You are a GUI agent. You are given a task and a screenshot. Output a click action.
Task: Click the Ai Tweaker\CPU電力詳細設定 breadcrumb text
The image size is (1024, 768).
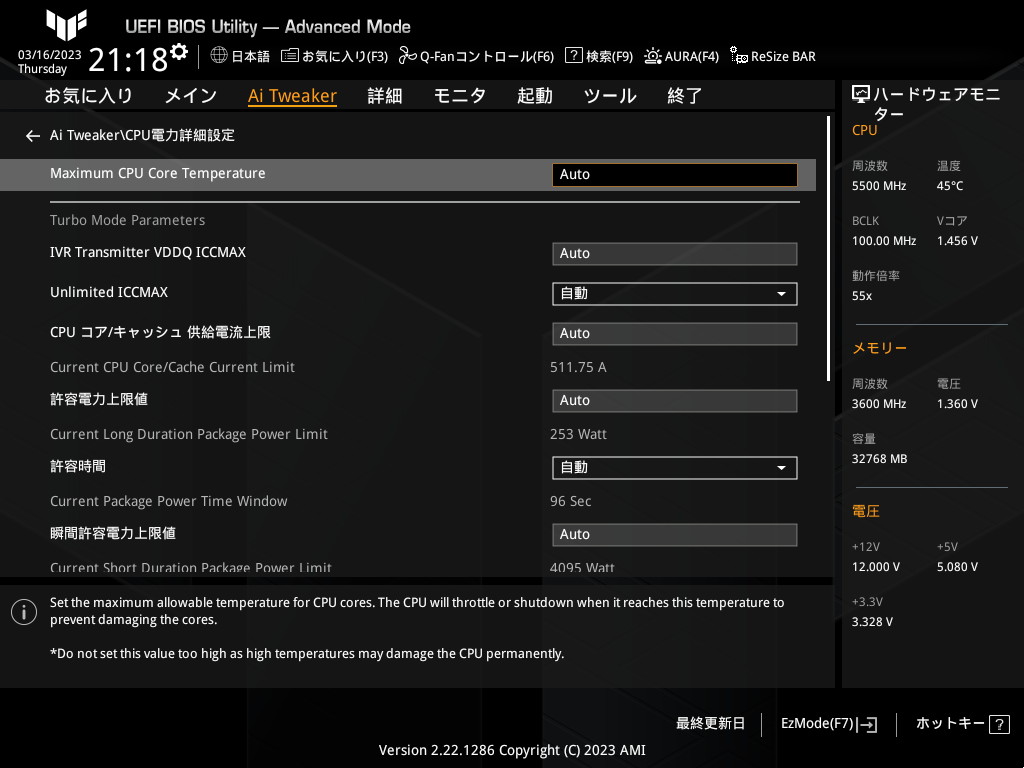coord(142,135)
